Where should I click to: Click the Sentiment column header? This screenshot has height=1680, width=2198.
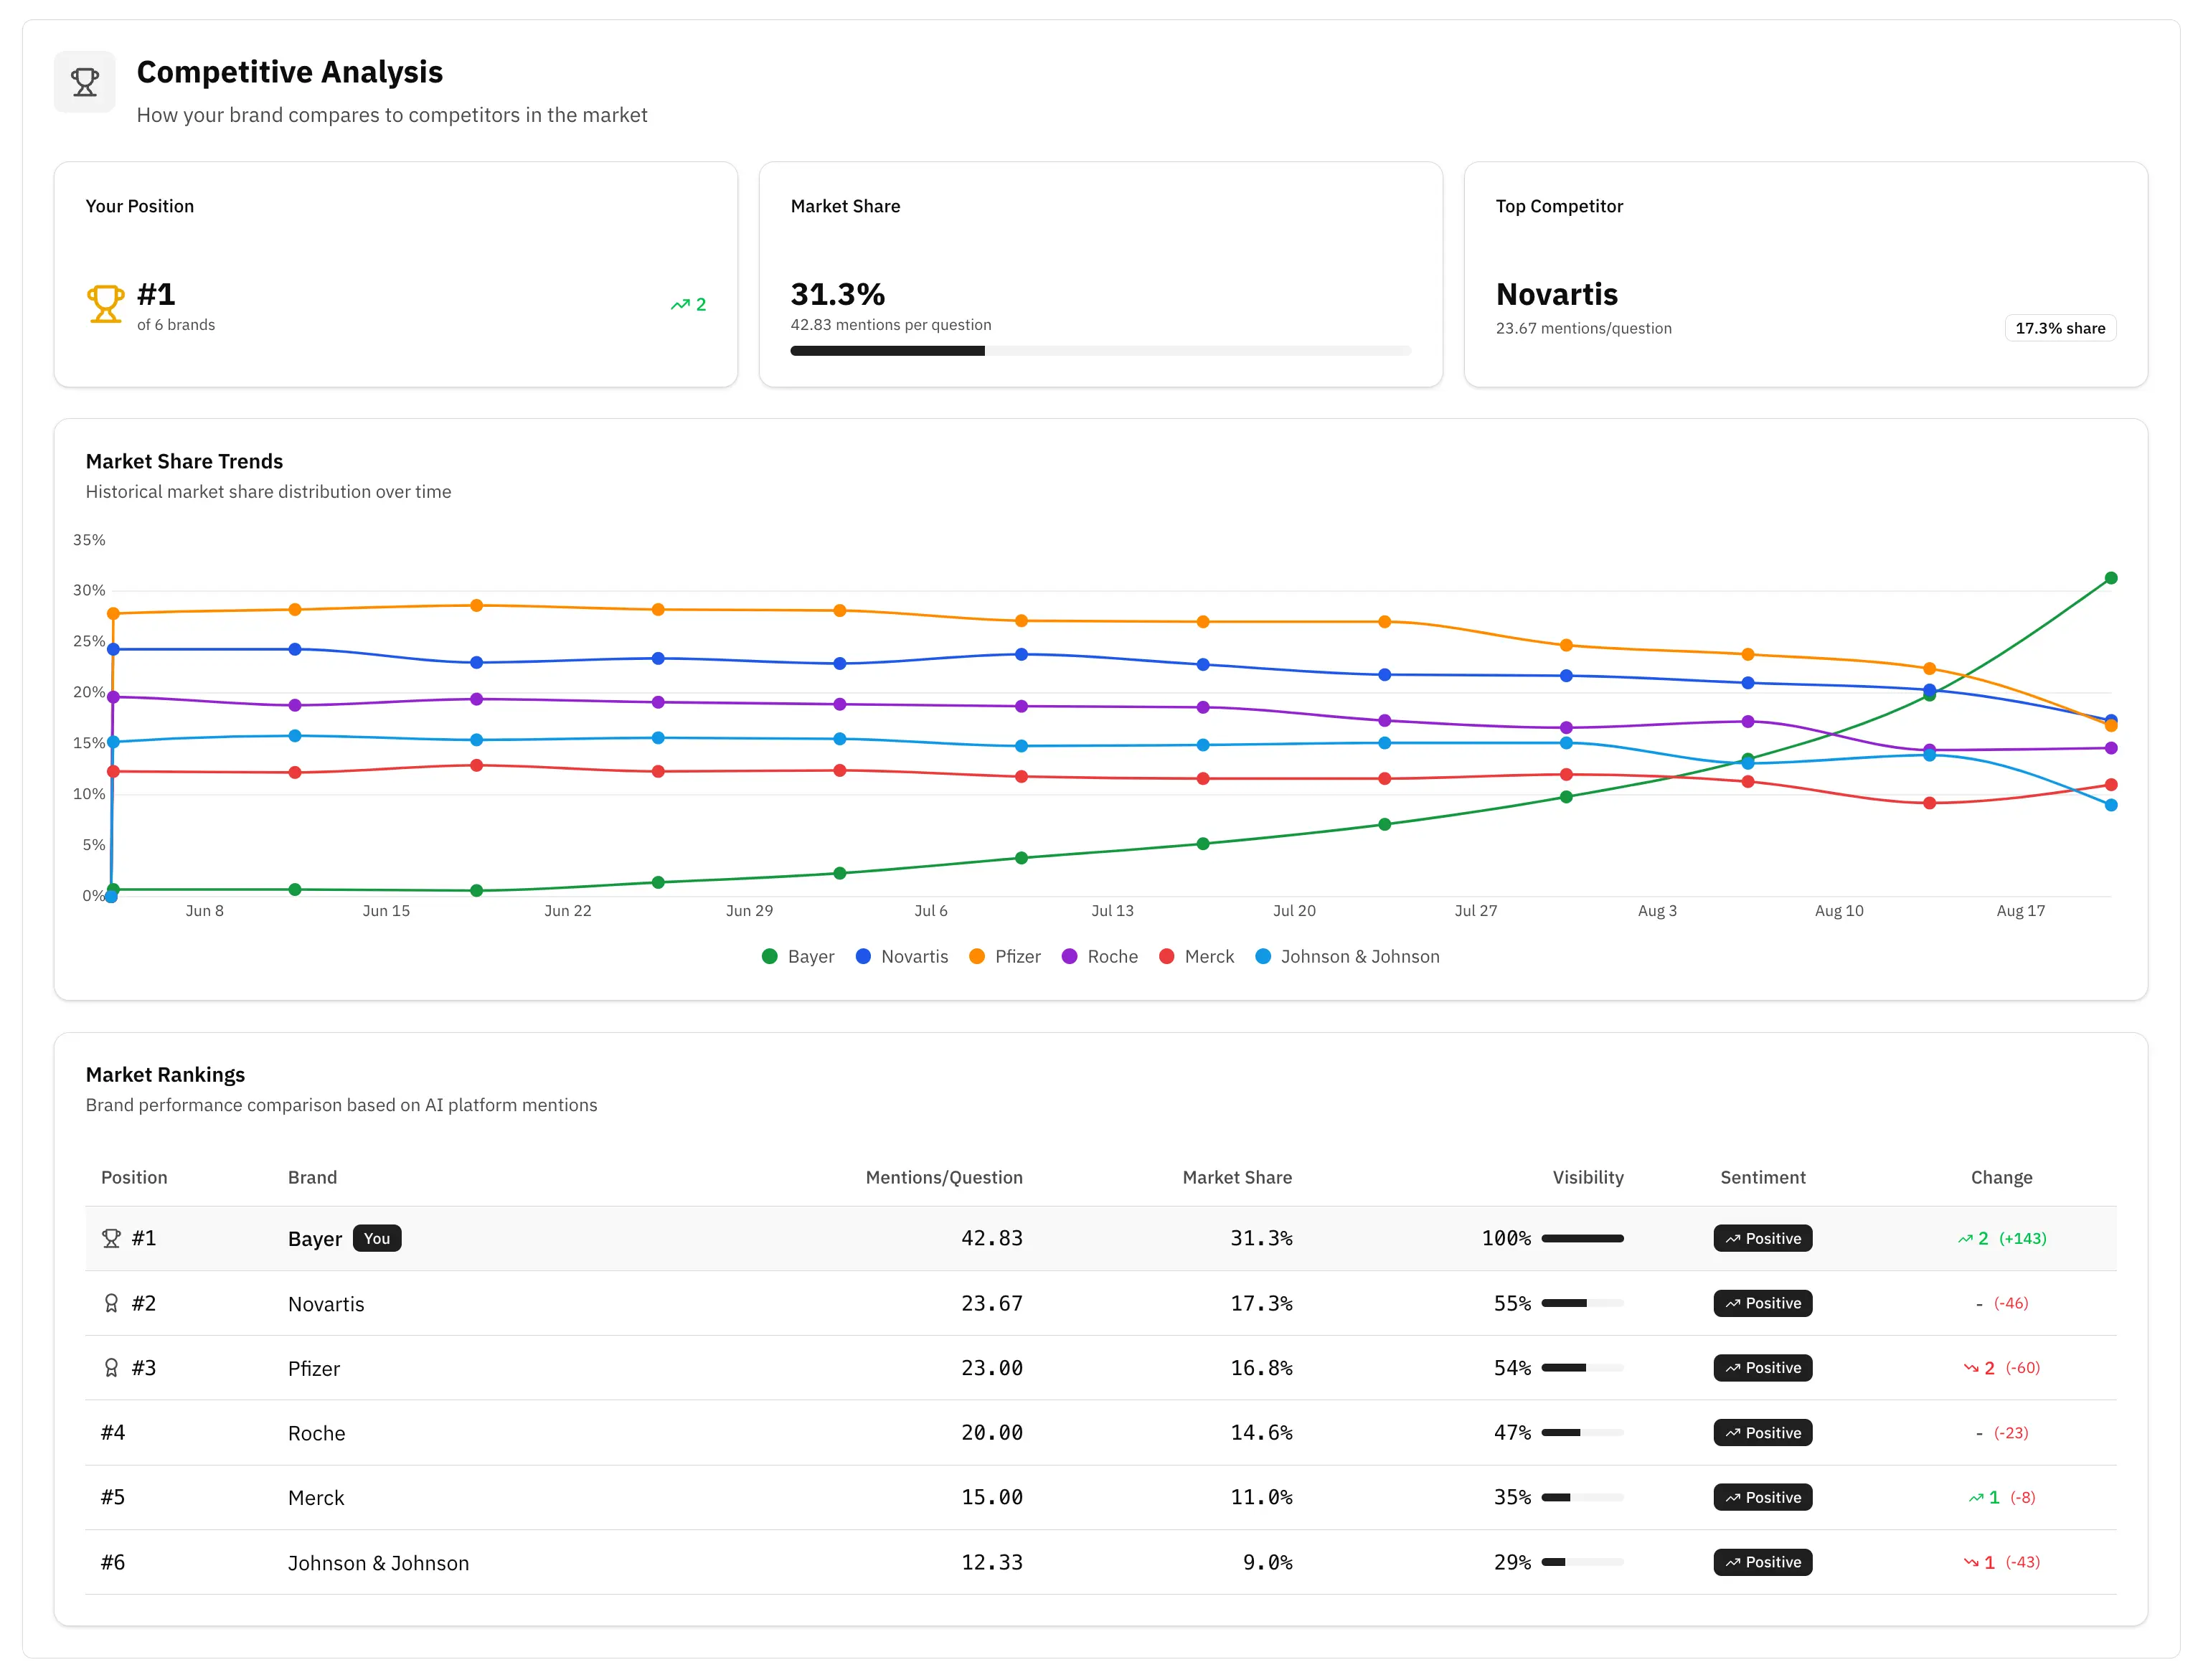pyautogui.click(x=1763, y=1178)
